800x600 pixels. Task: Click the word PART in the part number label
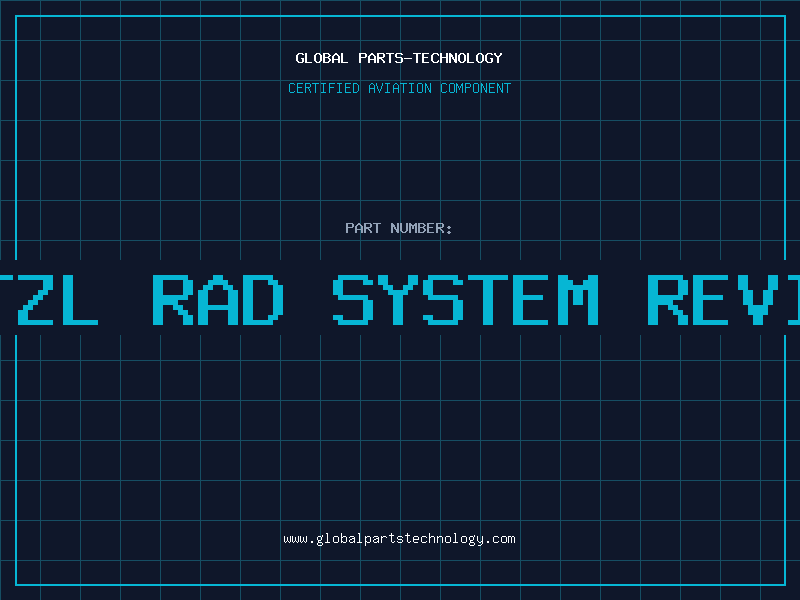pyautogui.click(x=363, y=228)
